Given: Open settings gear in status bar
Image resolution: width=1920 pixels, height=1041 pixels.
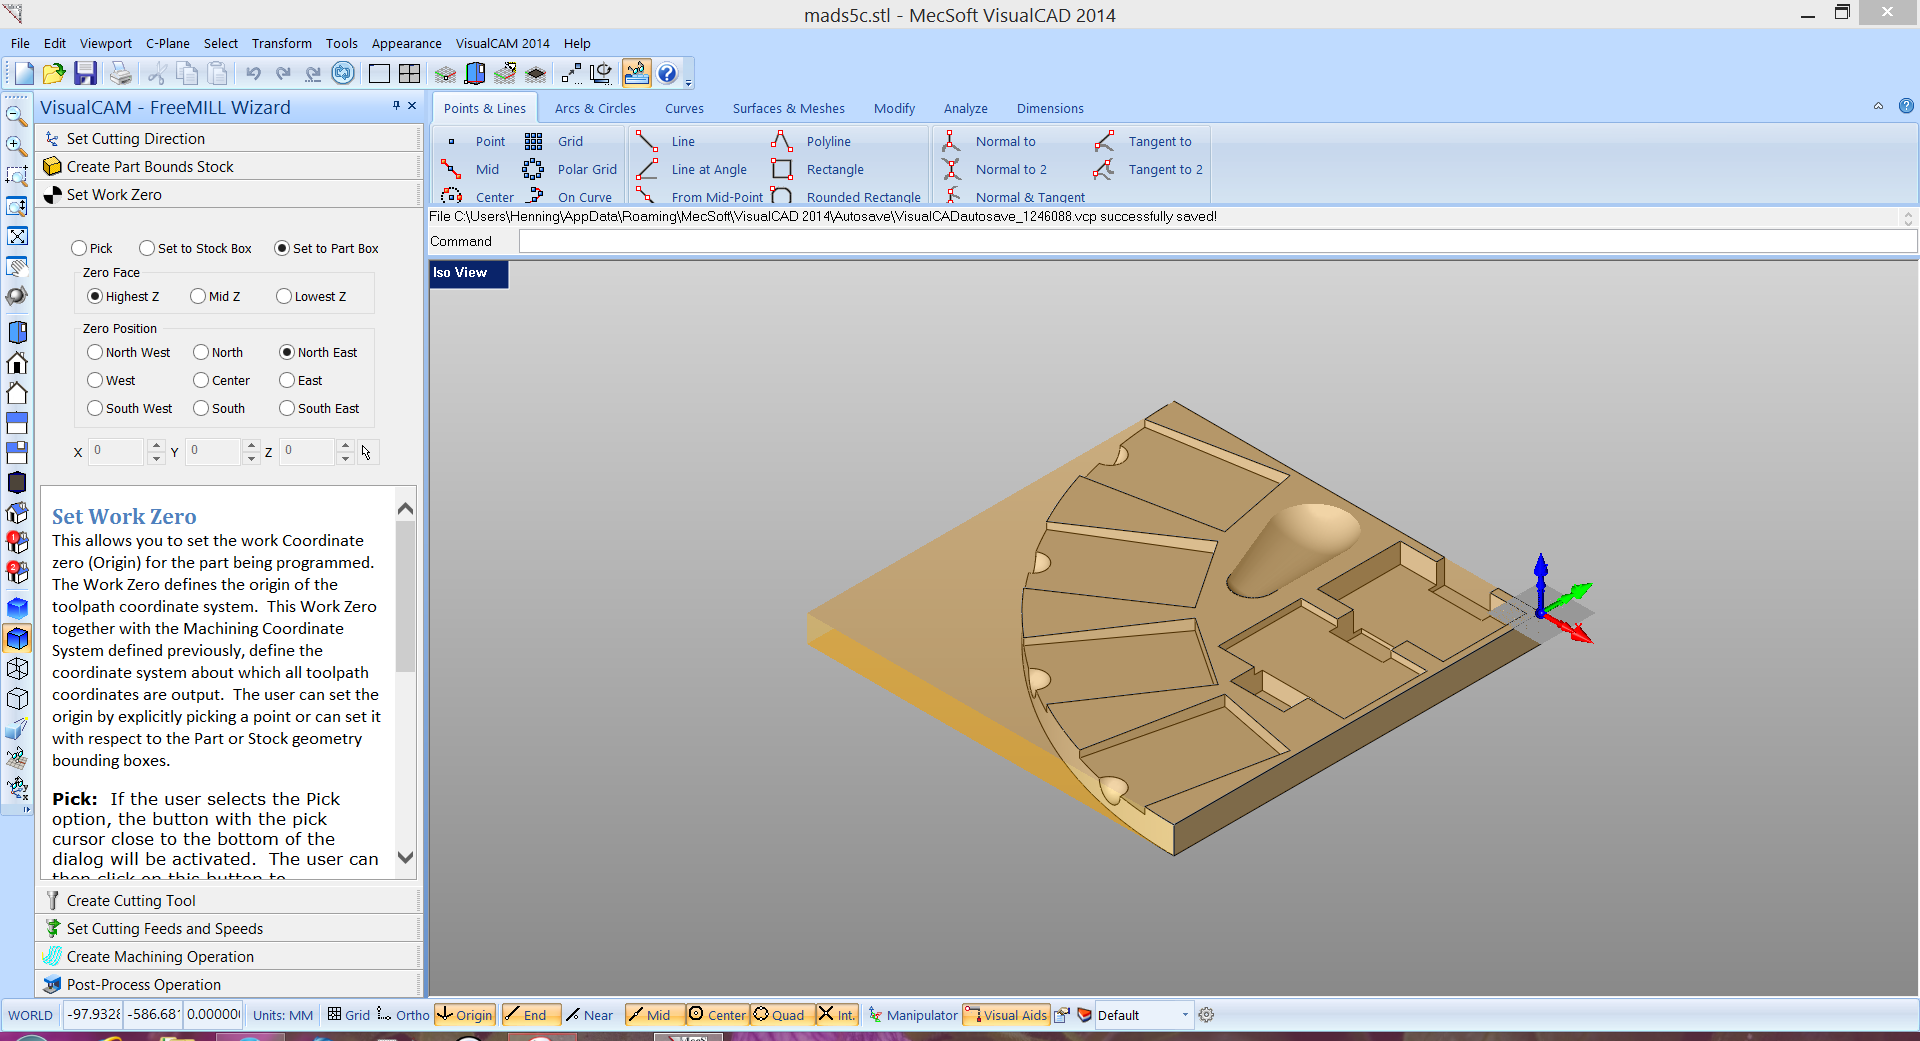Looking at the screenshot, I should pyautogui.click(x=1206, y=1015).
